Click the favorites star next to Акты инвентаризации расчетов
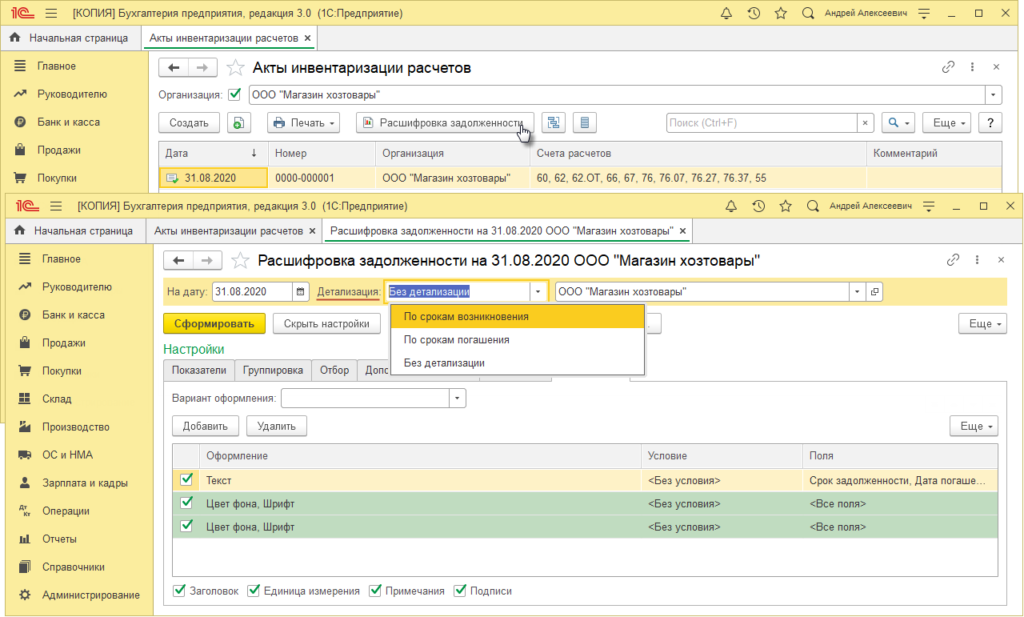This screenshot has width=1024, height=617. (x=235, y=68)
